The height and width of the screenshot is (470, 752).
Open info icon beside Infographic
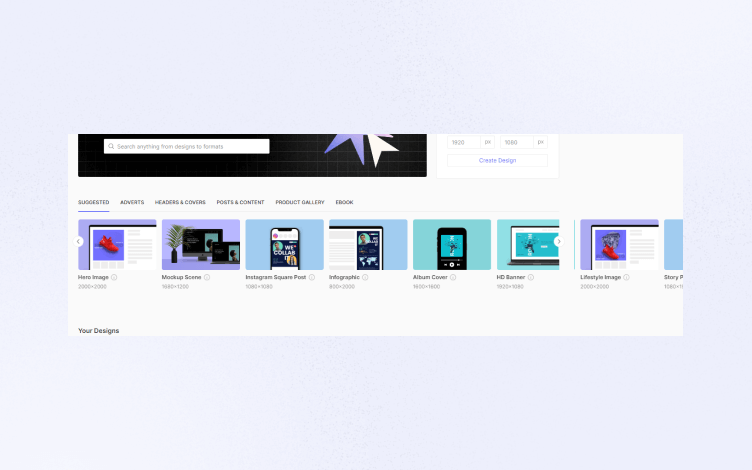(365, 277)
